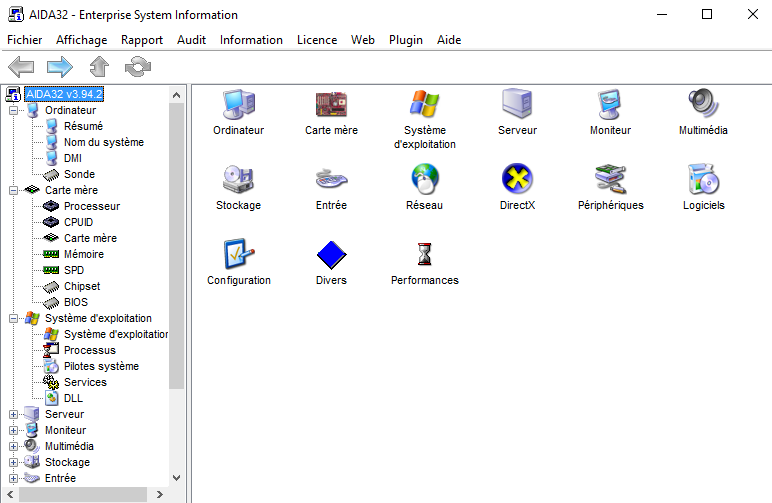Viewport: 772px width, 503px height.
Task: Select Pilotes système in the tree
Action: click(101, 366)
